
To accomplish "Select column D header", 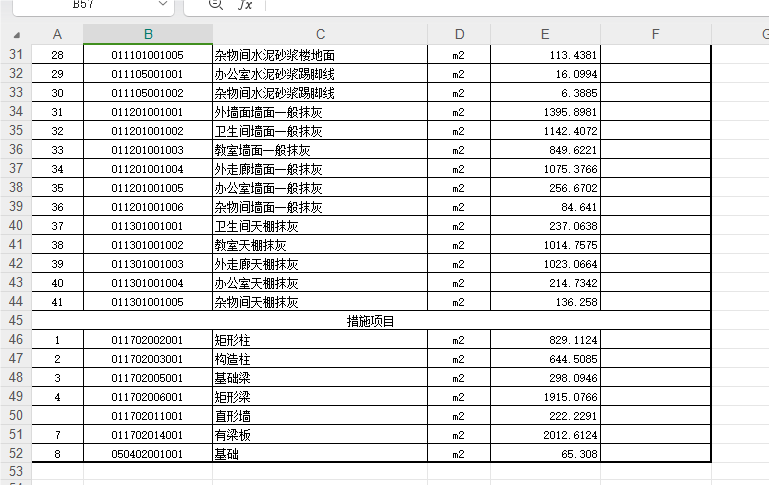I will coord(459,34).
